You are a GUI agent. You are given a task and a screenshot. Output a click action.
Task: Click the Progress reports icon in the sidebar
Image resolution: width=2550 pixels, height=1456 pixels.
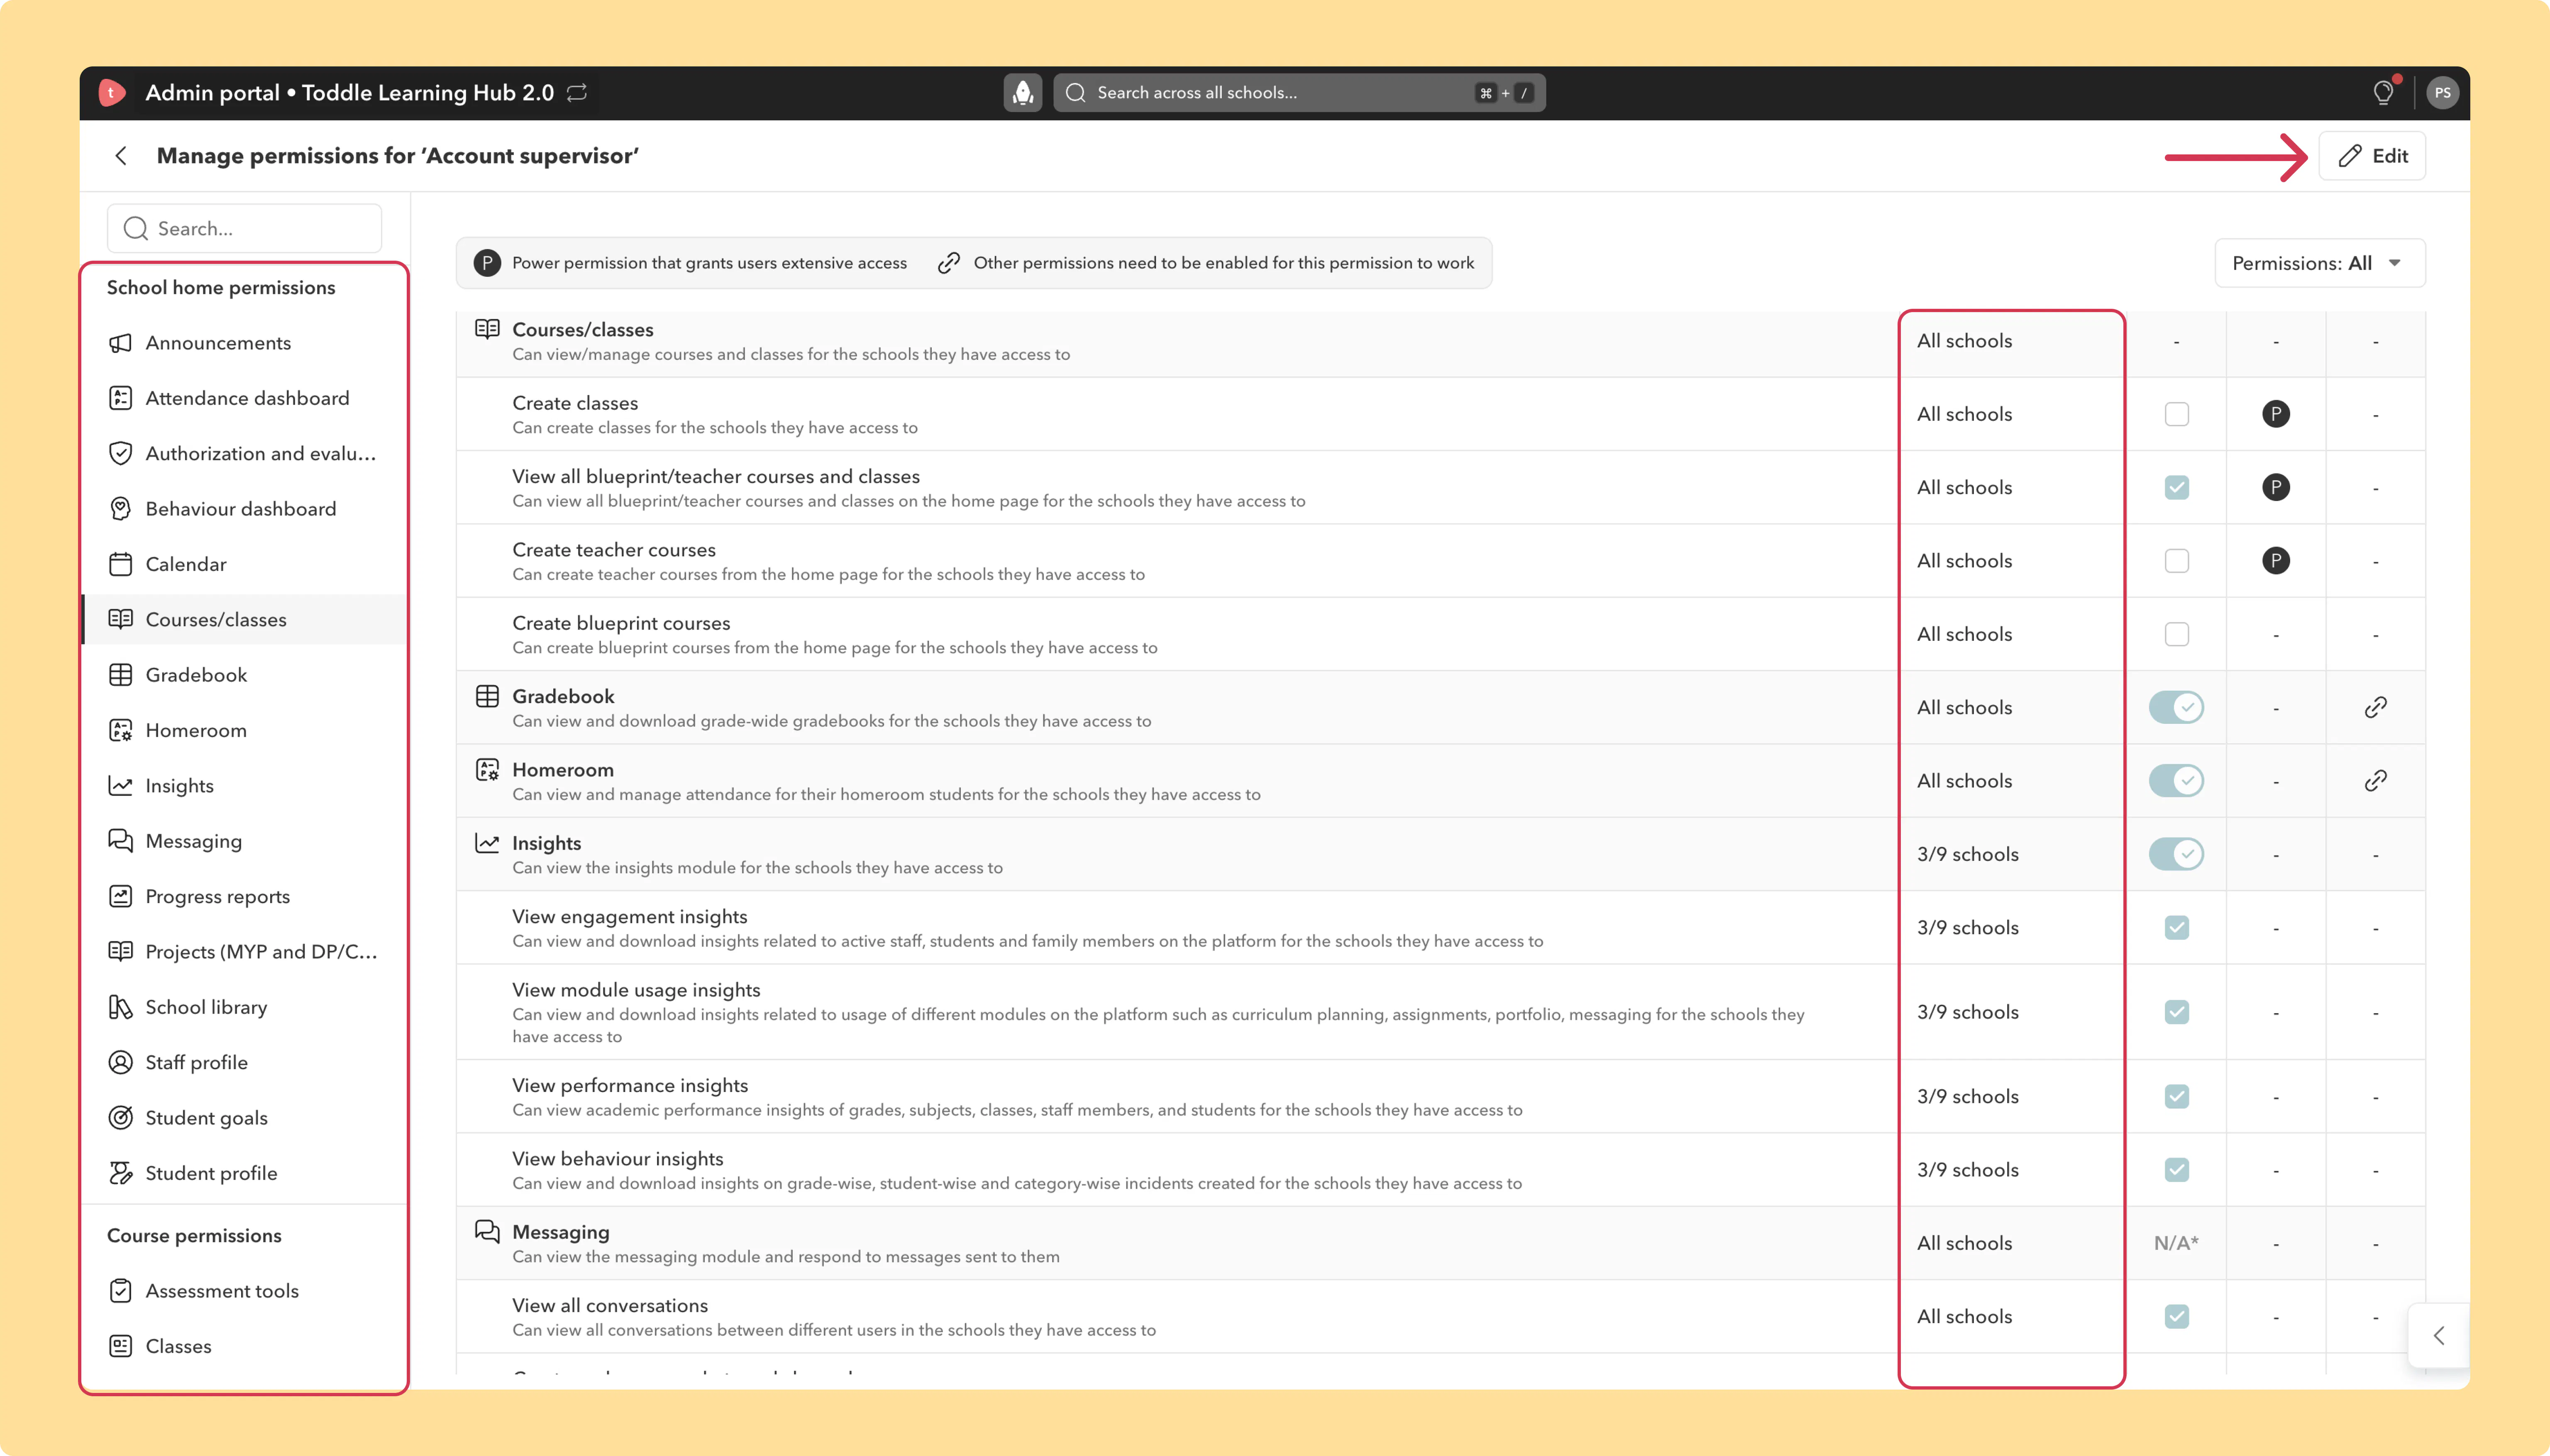(120, 897)
